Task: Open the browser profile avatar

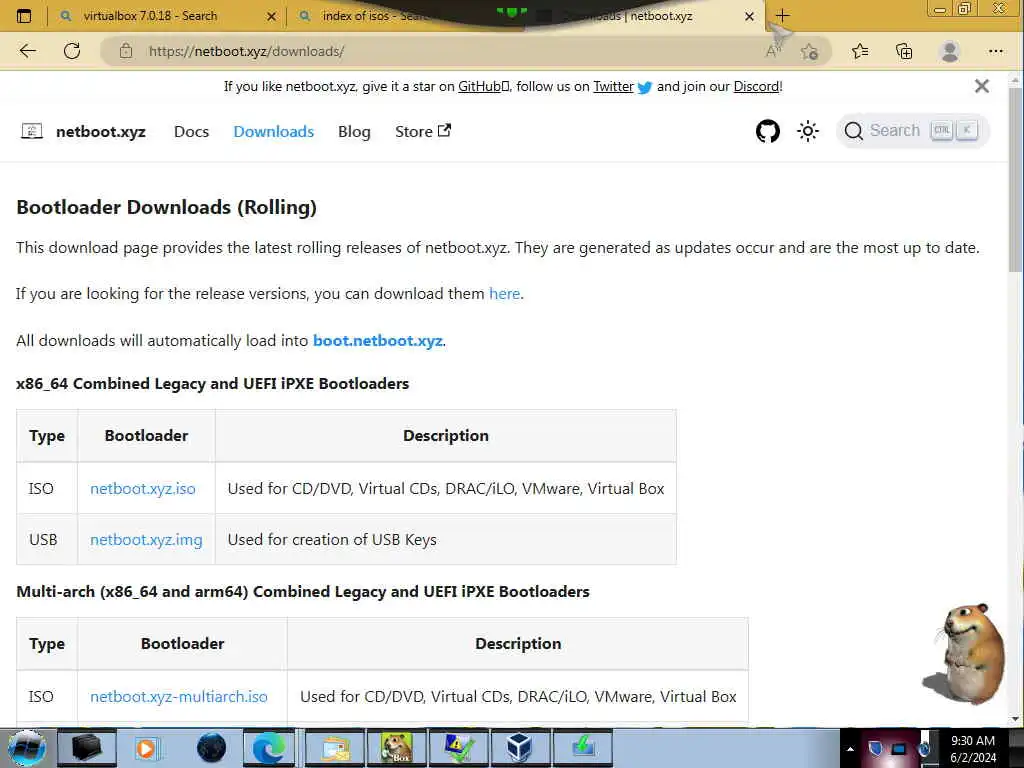Action: (950, 51)
